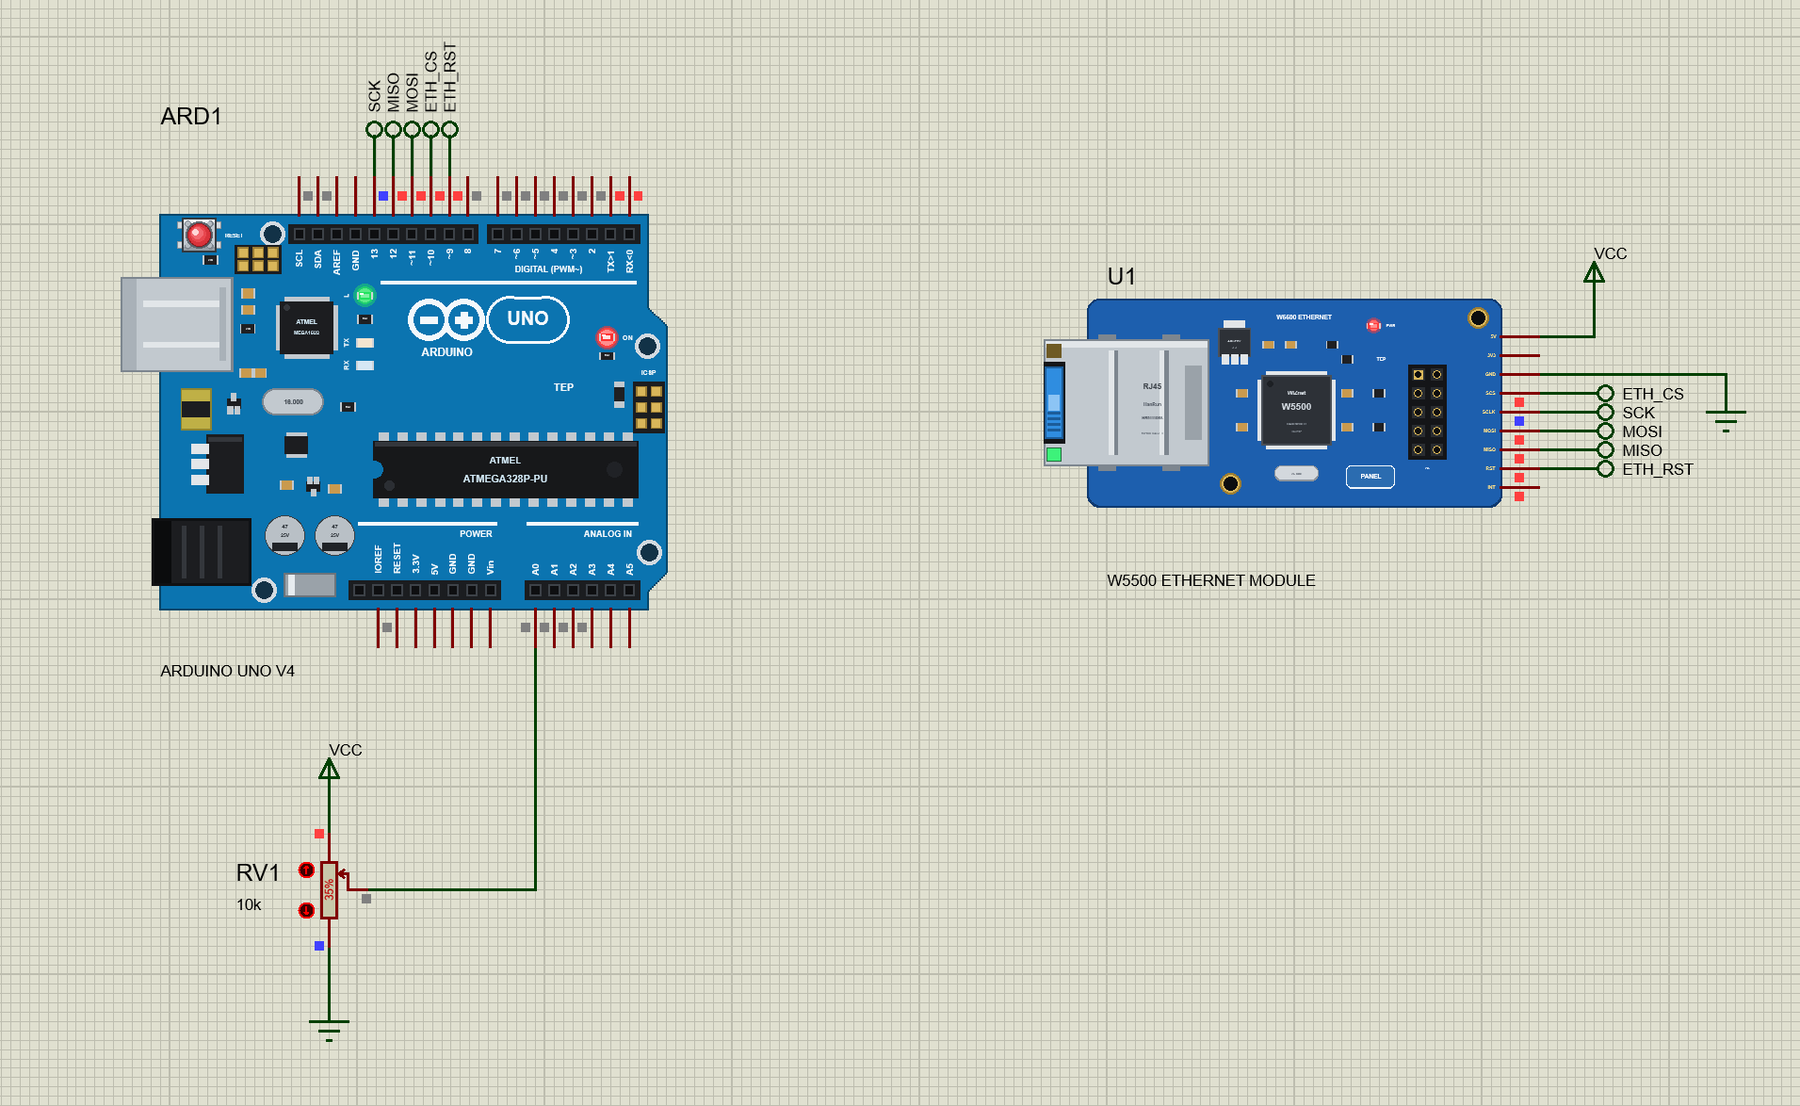Click the ICSP header on the Arduino
The width and height of the screenshot is (1800, 1106).
(649, 407)
